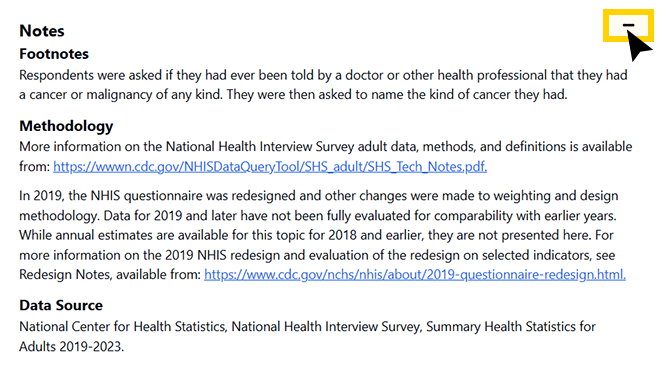Click the sentence starting 'More information on the National'
The height and width of the screenshot is (372, 660).
point(326,157)
